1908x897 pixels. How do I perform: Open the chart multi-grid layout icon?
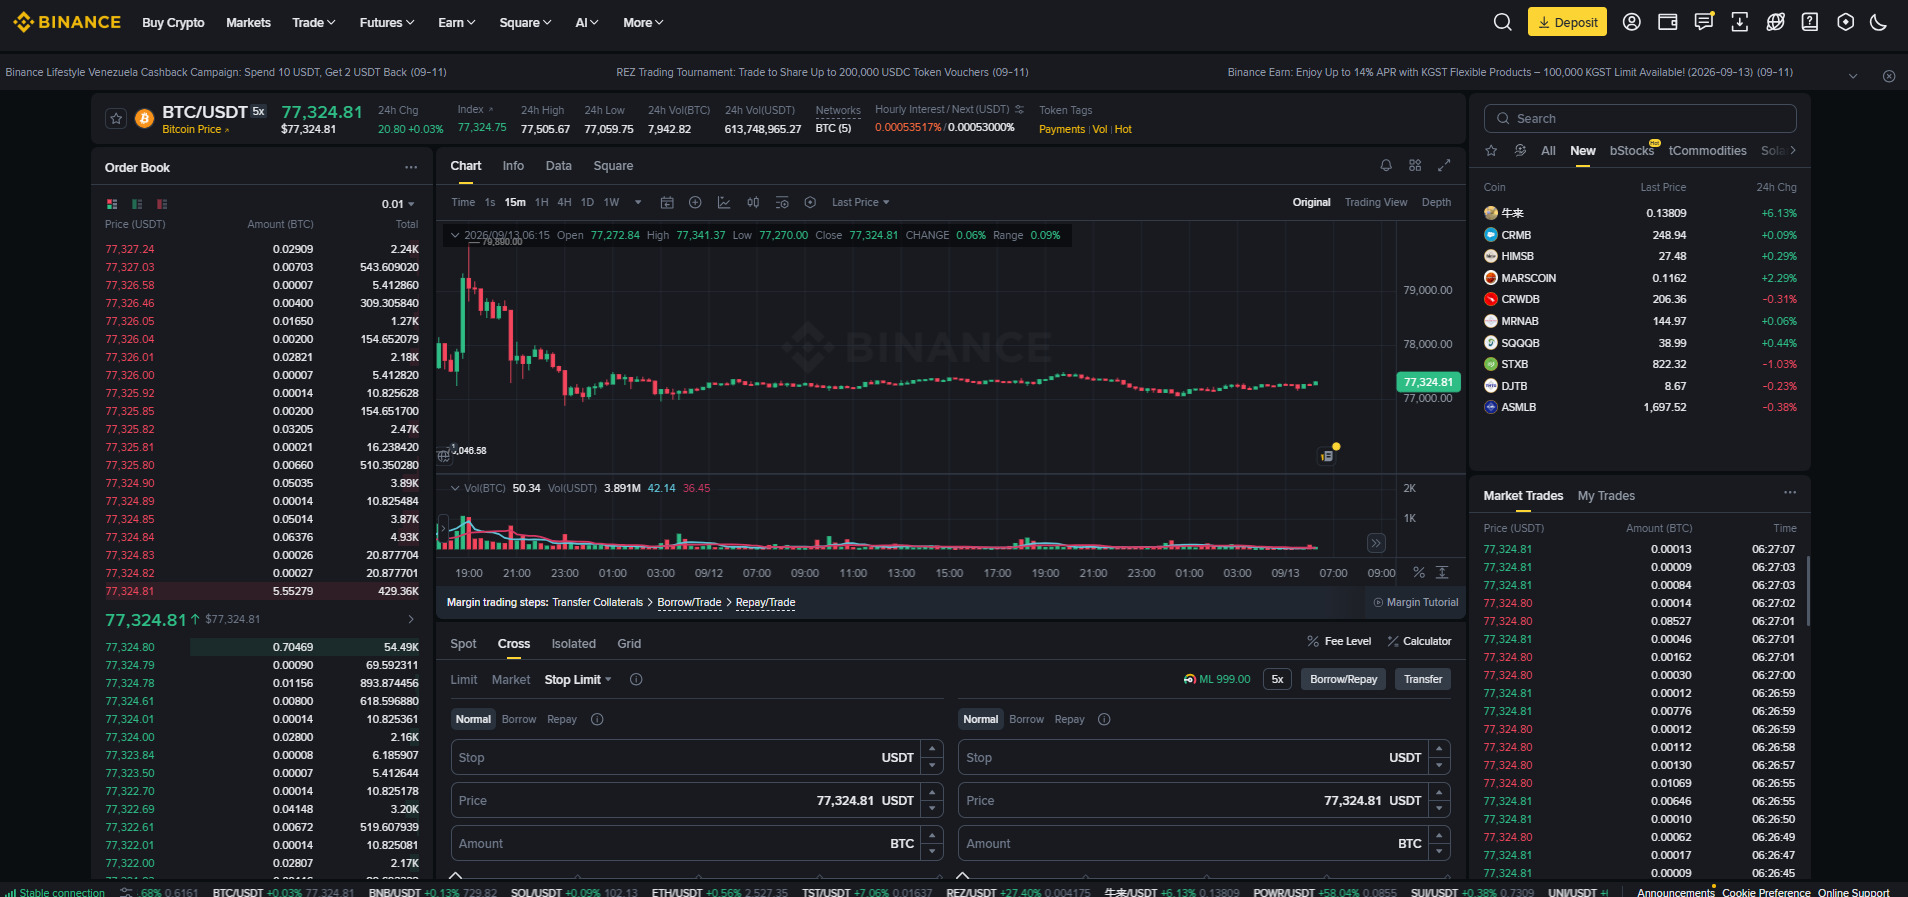[1415, 166]
